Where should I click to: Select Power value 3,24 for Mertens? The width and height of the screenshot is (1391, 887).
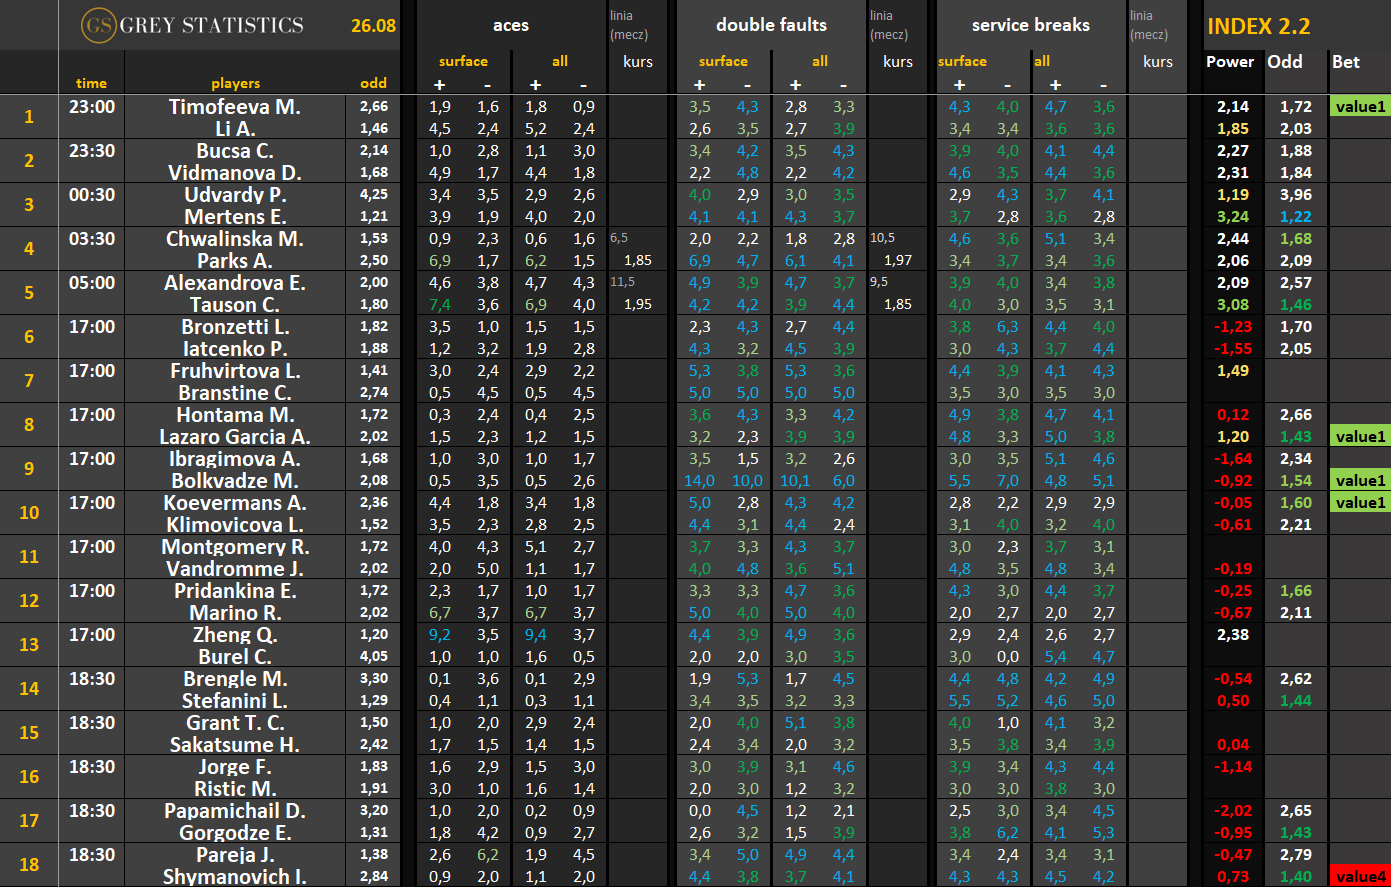click(1232, 216)
